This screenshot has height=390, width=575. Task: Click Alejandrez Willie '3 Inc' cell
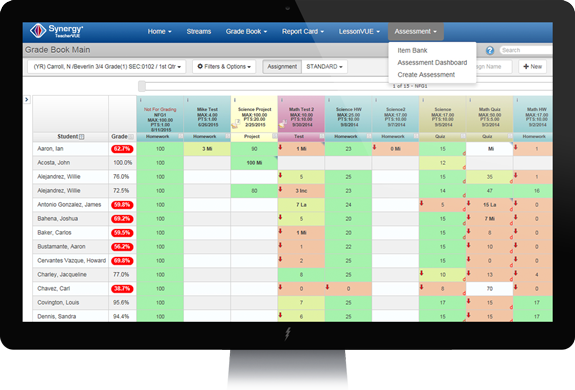point(301,191)
